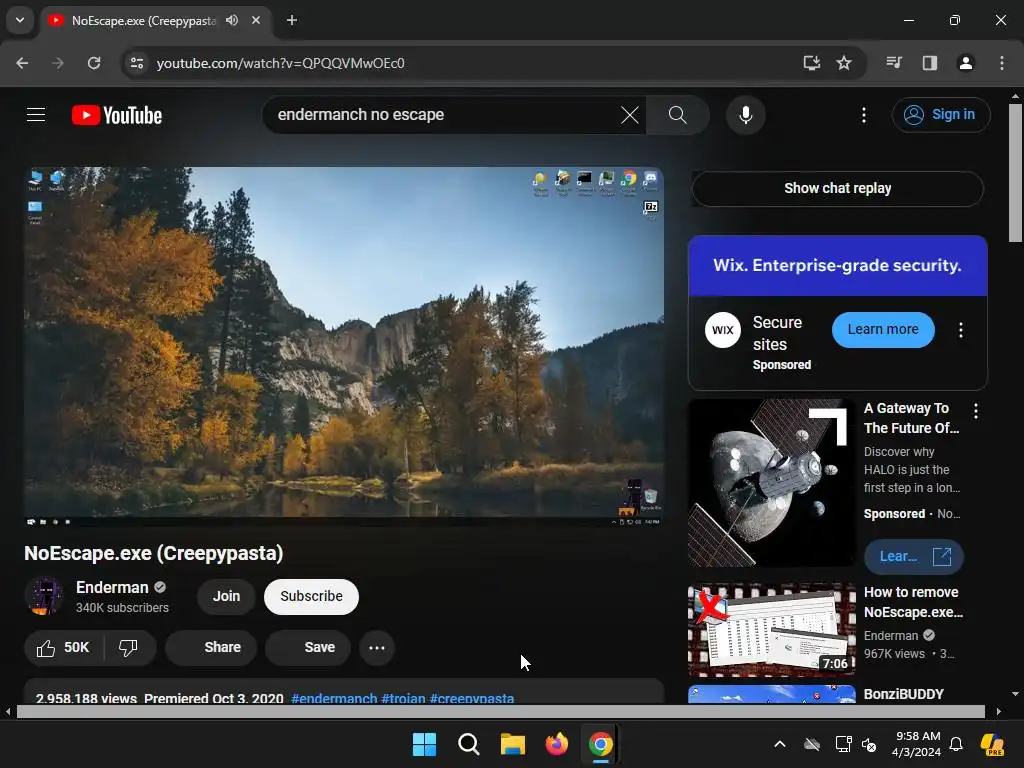The height and width of the screenshot is (768, 1024).
Task: Dislike the video with thumbs down
Action: pyautogui.click(x=129, y=648)
